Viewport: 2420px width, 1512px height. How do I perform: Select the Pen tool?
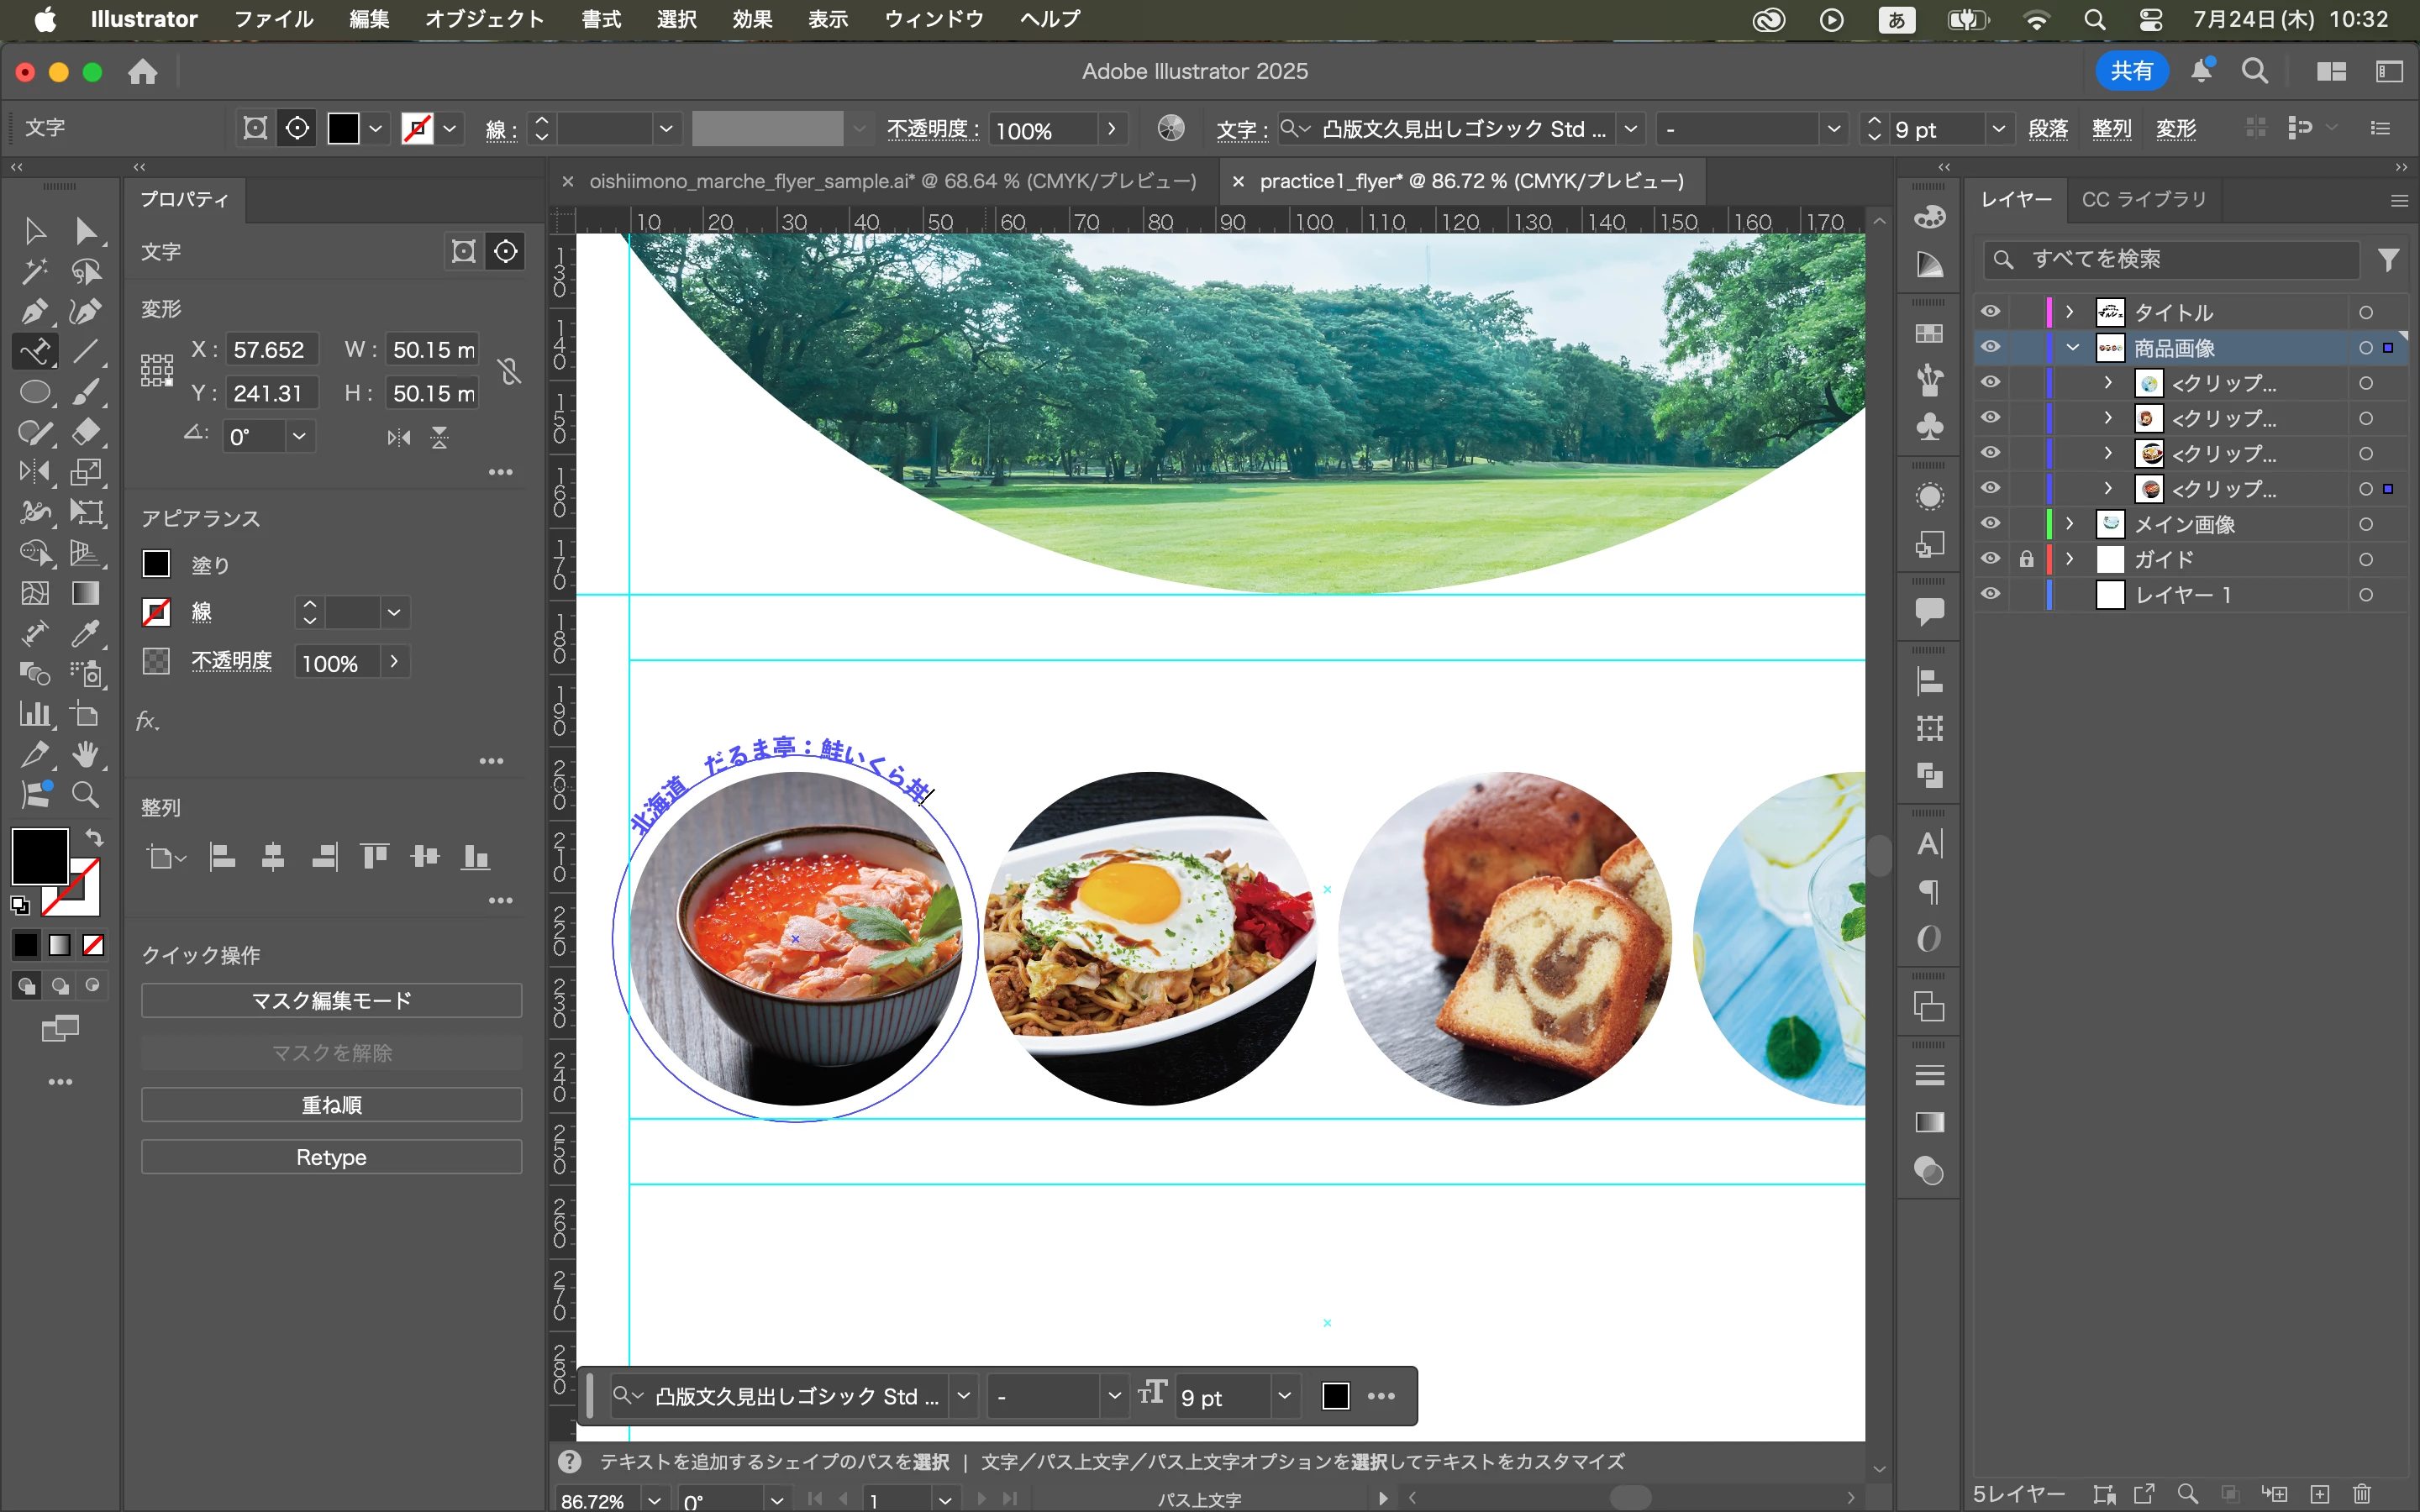tap(35, 311)
